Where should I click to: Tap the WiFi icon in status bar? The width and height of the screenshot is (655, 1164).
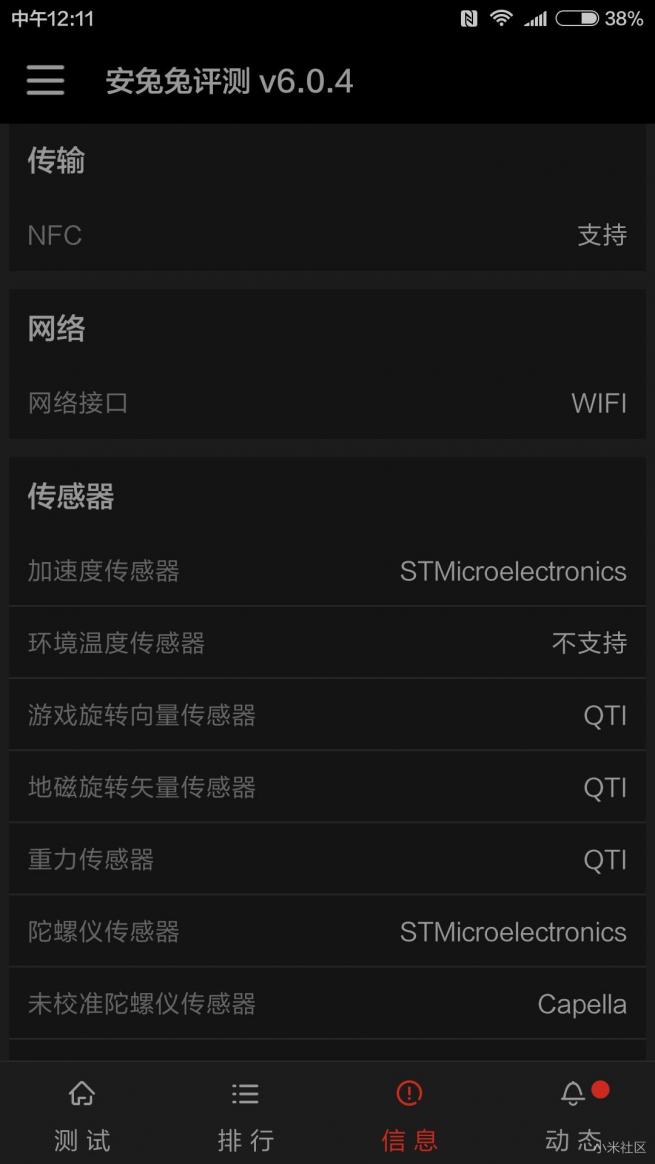(x=499, y=17)
